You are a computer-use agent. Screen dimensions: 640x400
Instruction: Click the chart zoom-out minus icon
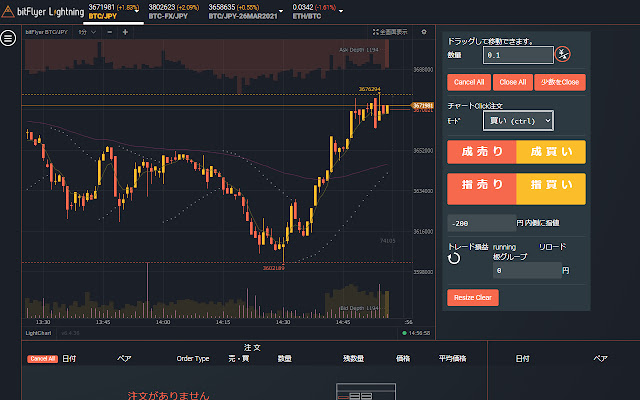tap(109, 32)
